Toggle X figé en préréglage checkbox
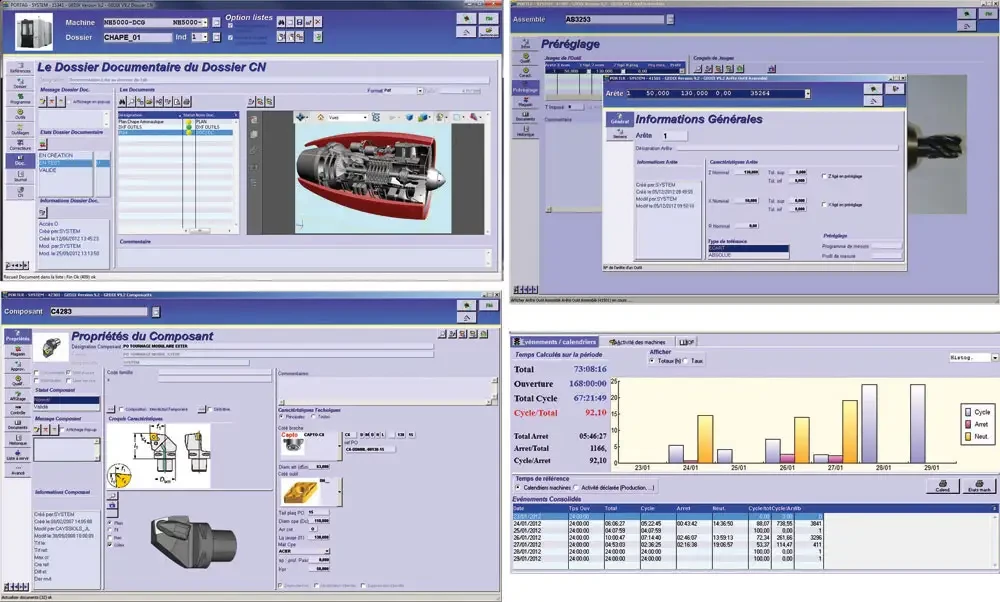This screenshot has height=602, width=1000. point(824,205)
